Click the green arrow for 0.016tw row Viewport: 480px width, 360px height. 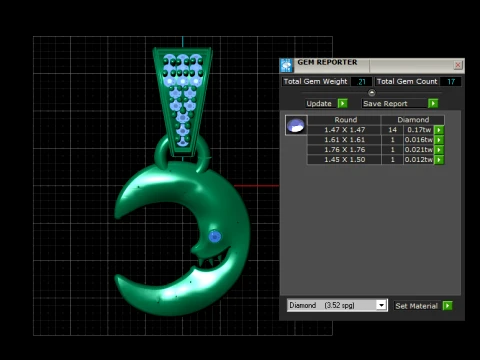[x=439, y=140]
